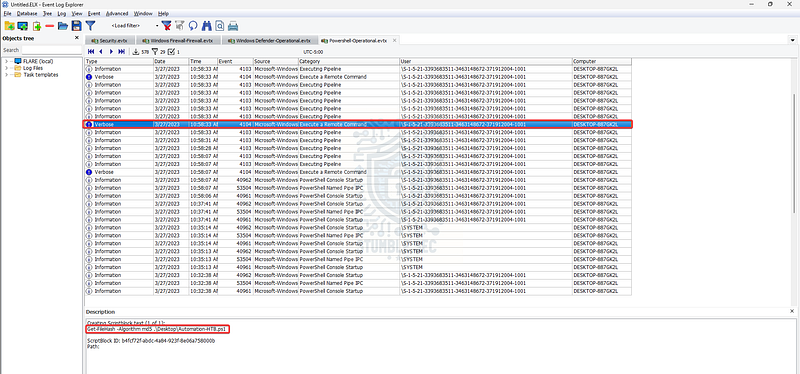Expand the Task templates tree node
Image resolution: width=800 pixels, height=374 pixels.
click(6, 74)
